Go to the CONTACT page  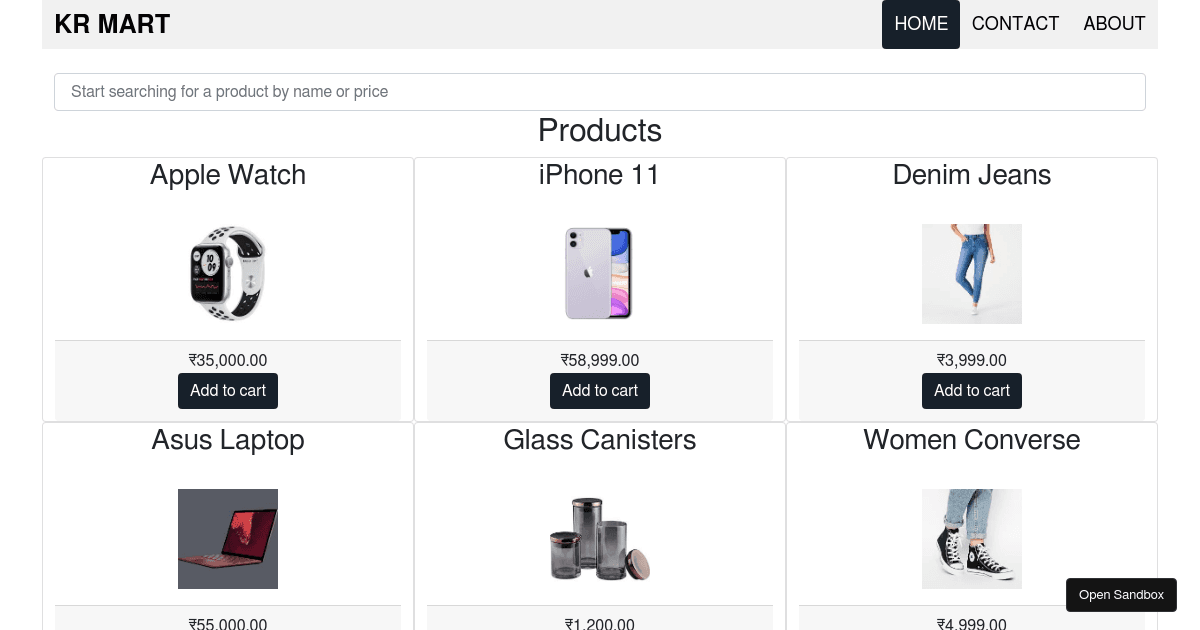1015,24
